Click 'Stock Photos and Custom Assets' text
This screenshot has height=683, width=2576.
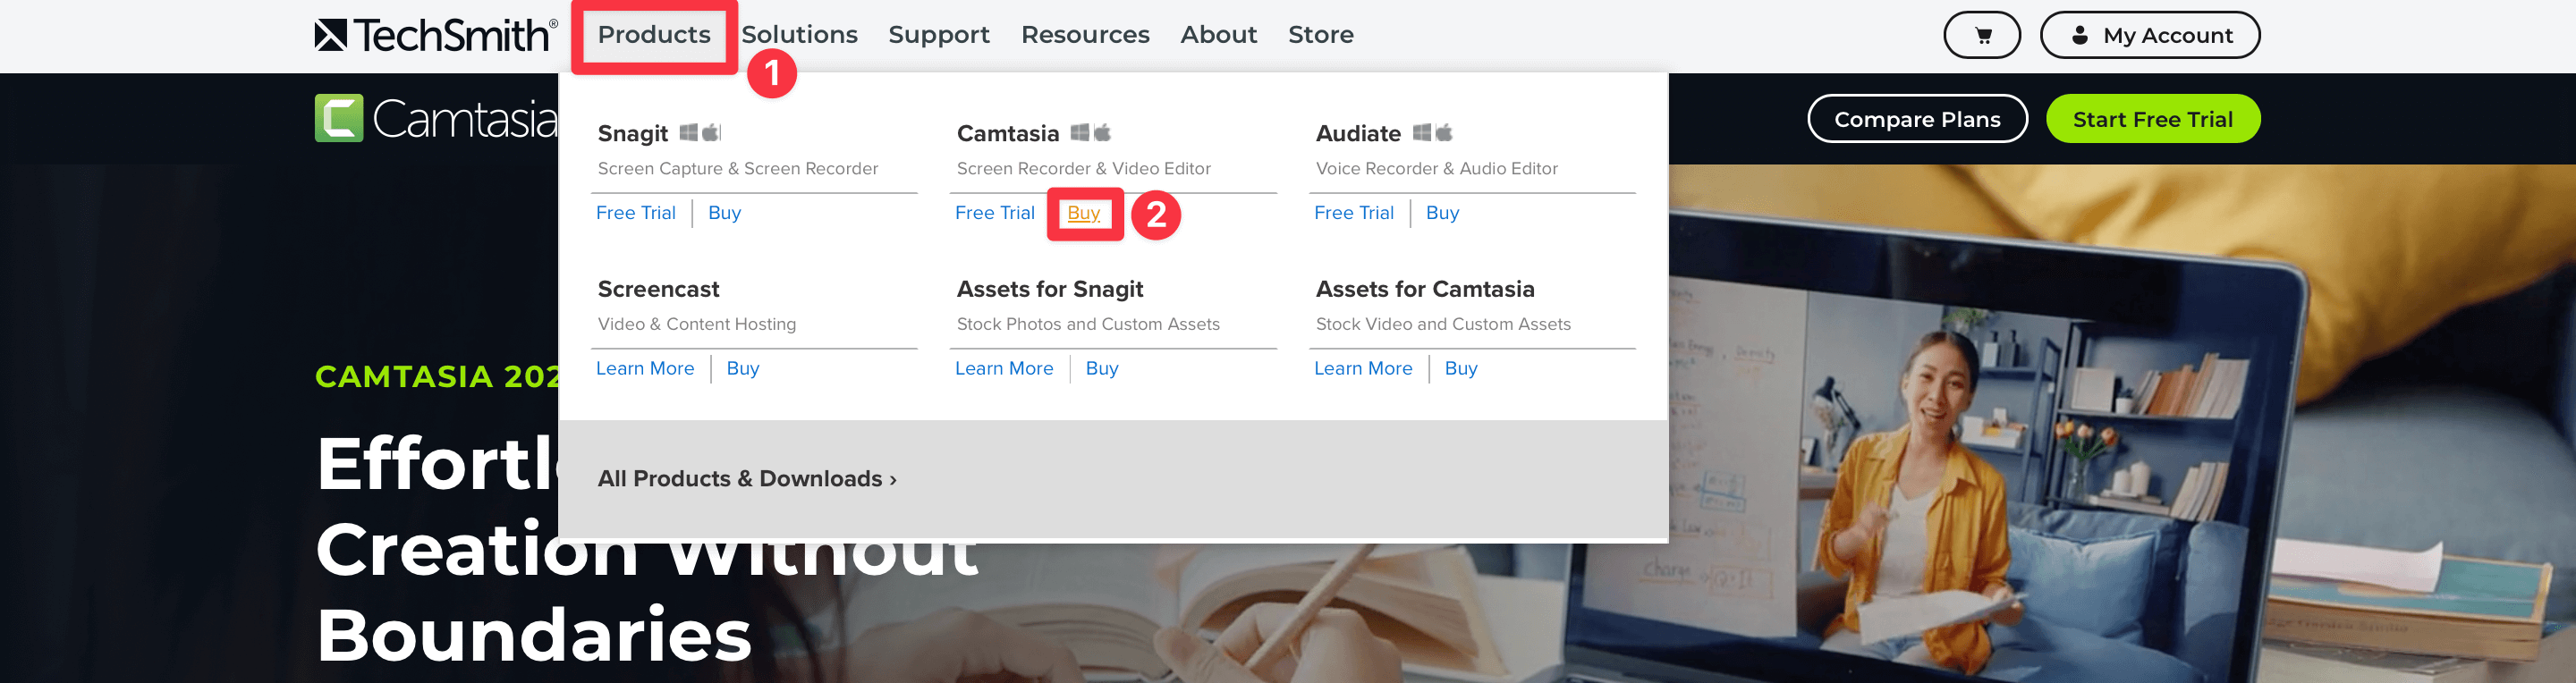tap(1088, 324)
